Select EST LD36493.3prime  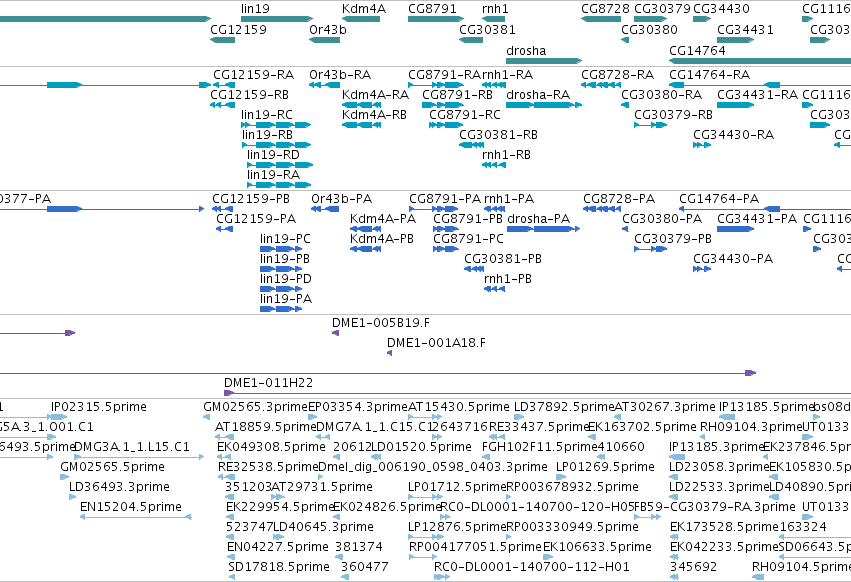[119, 487]
